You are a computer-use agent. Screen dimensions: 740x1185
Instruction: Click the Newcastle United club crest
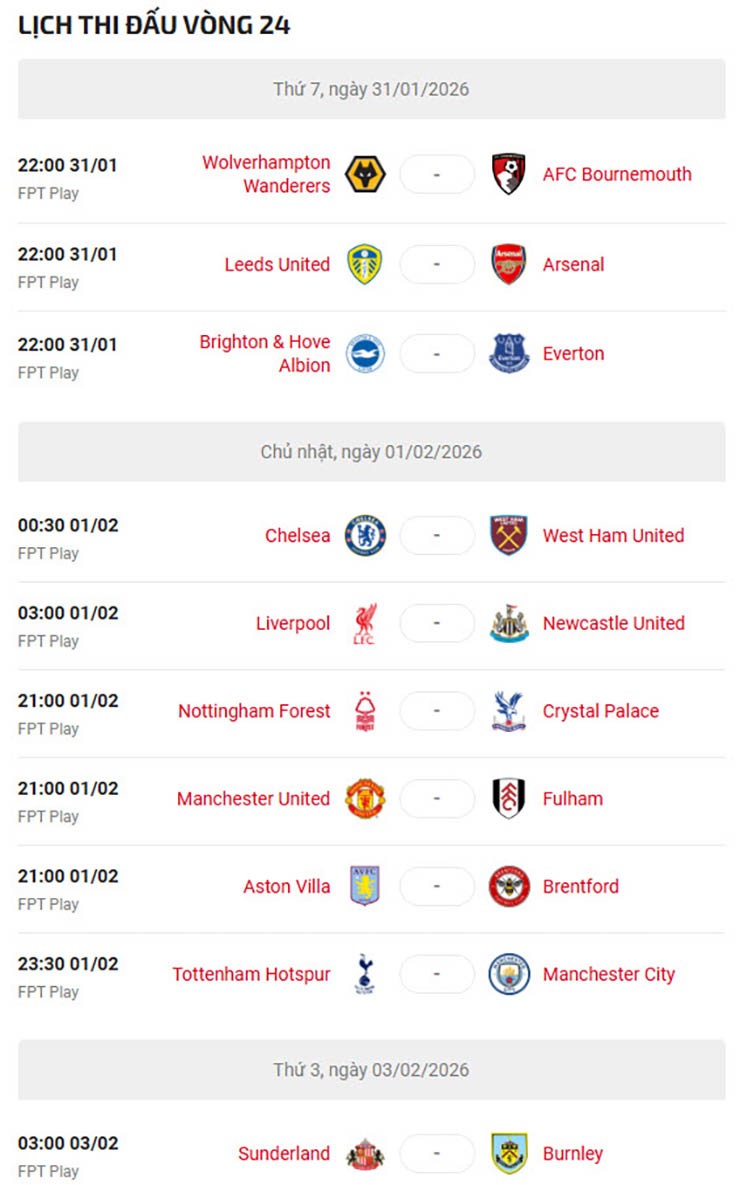pos(509,624)
